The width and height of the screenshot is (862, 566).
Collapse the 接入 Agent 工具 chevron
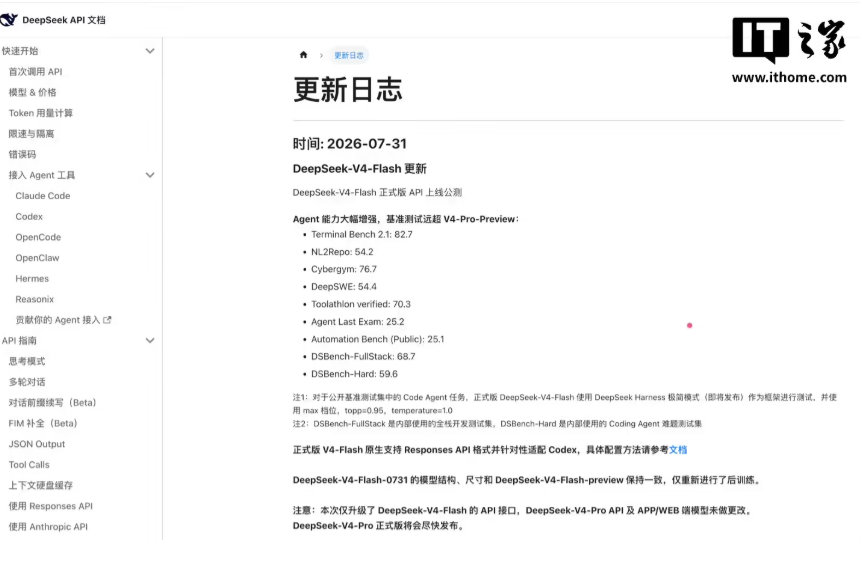(x=150, y=175)
